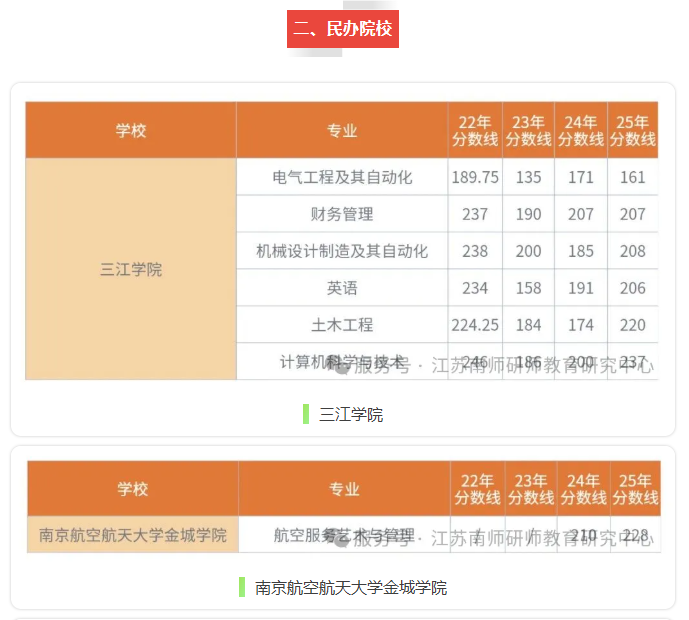Viewport: 689px width, 620px height.
Task: Click 23年 score 200 in 机械设计 row
Action: [529, 251]
